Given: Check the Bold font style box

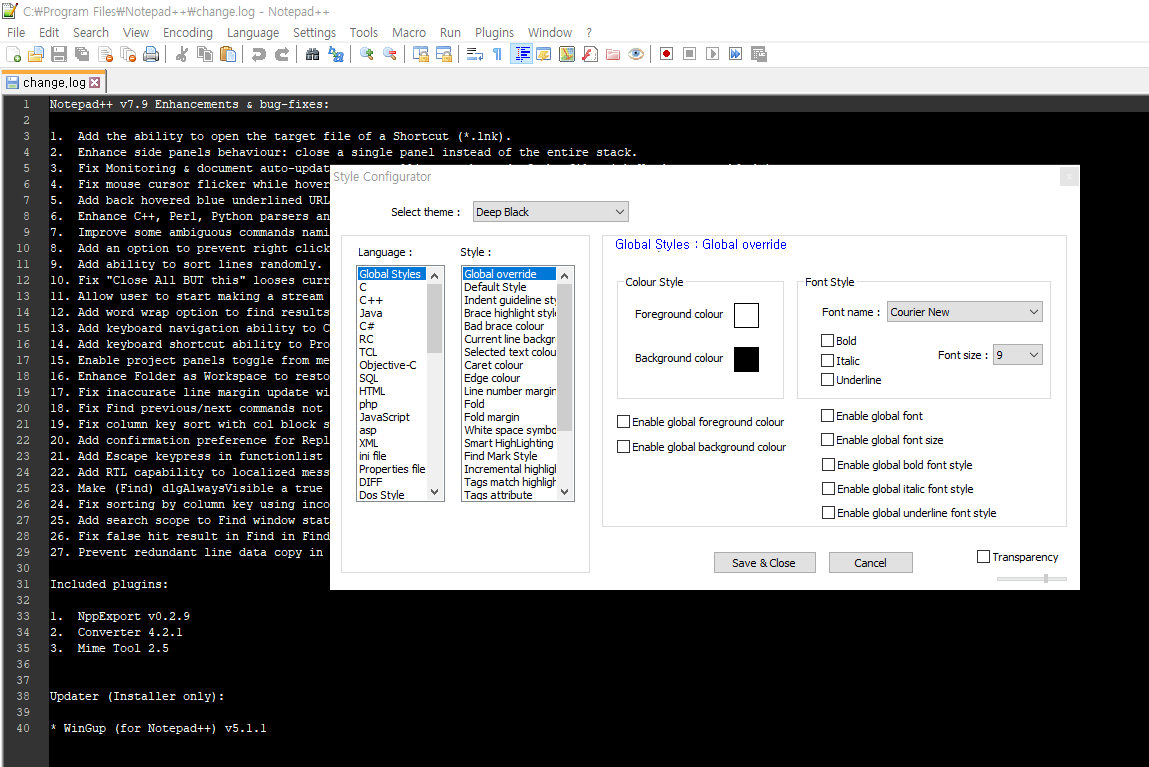Looking at the screenshot, I should [827, 341].
